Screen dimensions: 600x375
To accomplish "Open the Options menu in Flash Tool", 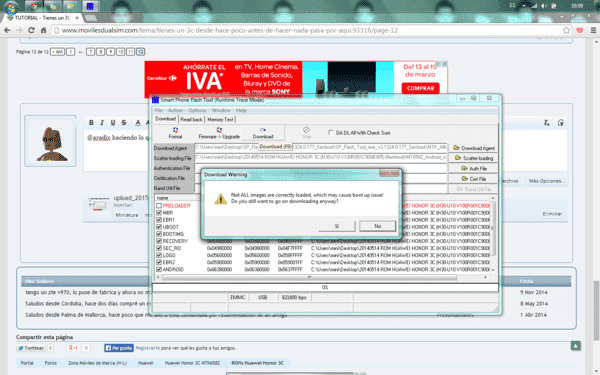I will 197,110.
